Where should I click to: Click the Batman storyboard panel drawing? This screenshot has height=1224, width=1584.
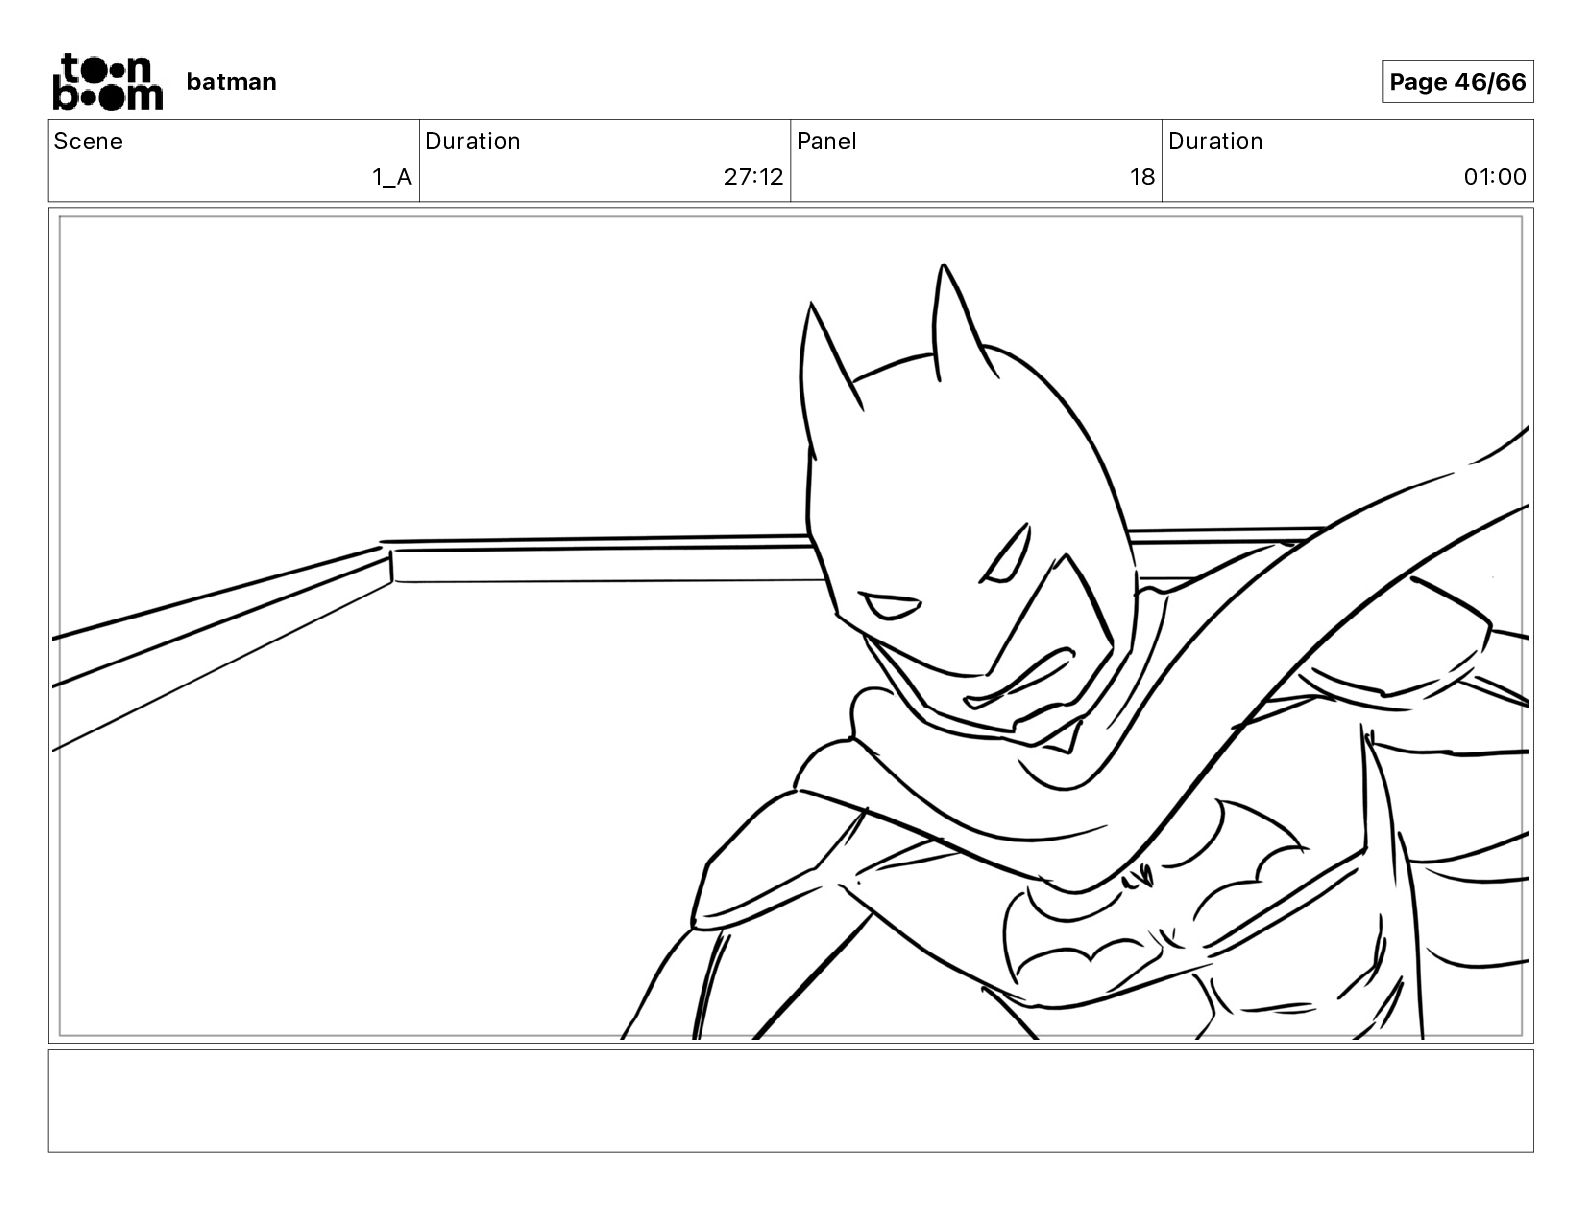(x=791, y=626)
